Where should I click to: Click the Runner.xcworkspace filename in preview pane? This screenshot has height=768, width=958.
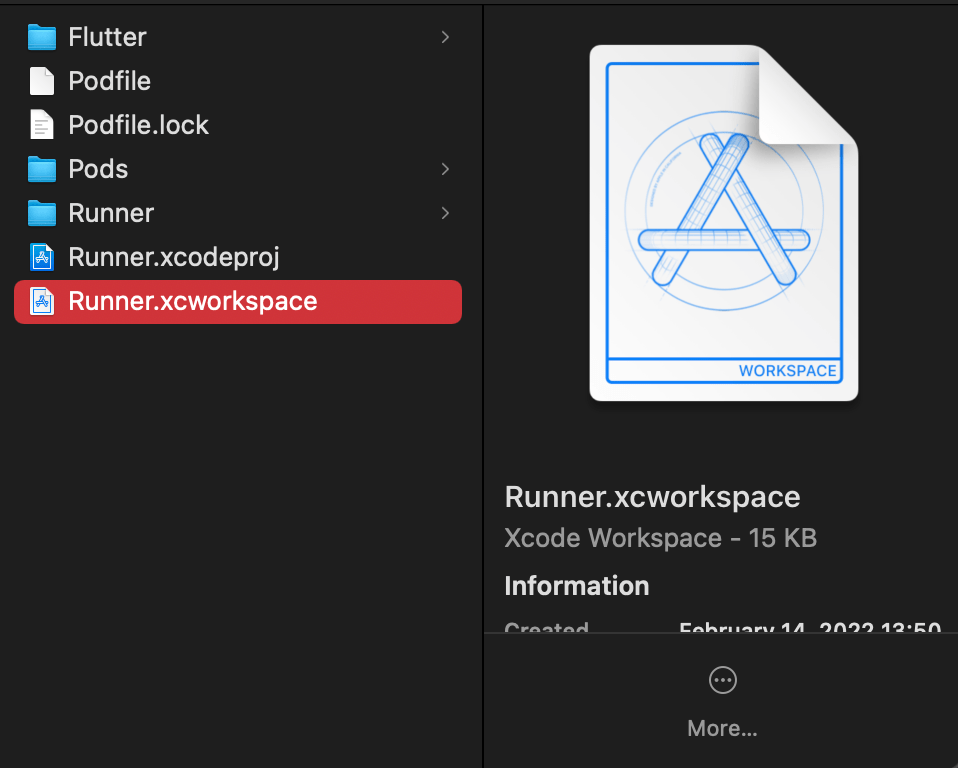pyautogui.click(x=652, y=497)
